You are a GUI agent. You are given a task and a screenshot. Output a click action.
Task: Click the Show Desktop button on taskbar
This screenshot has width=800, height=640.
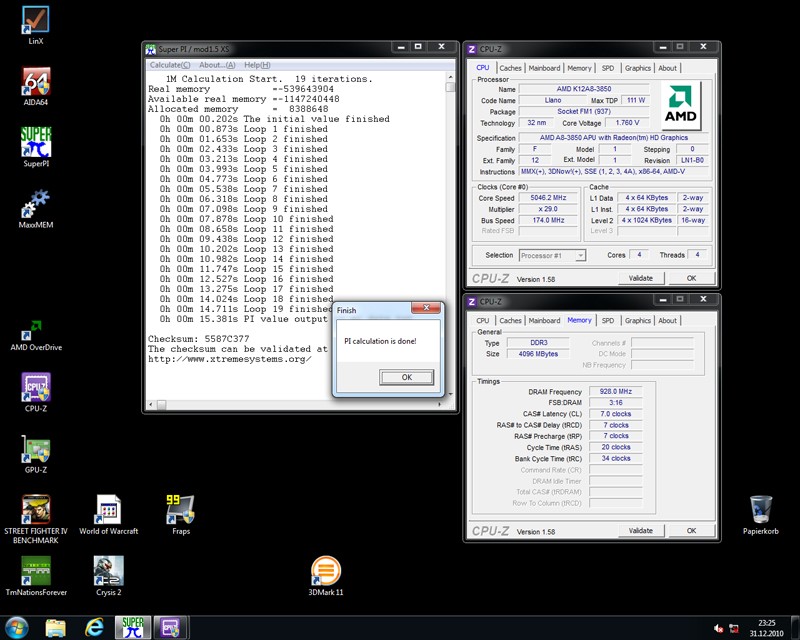coord(795,628)
